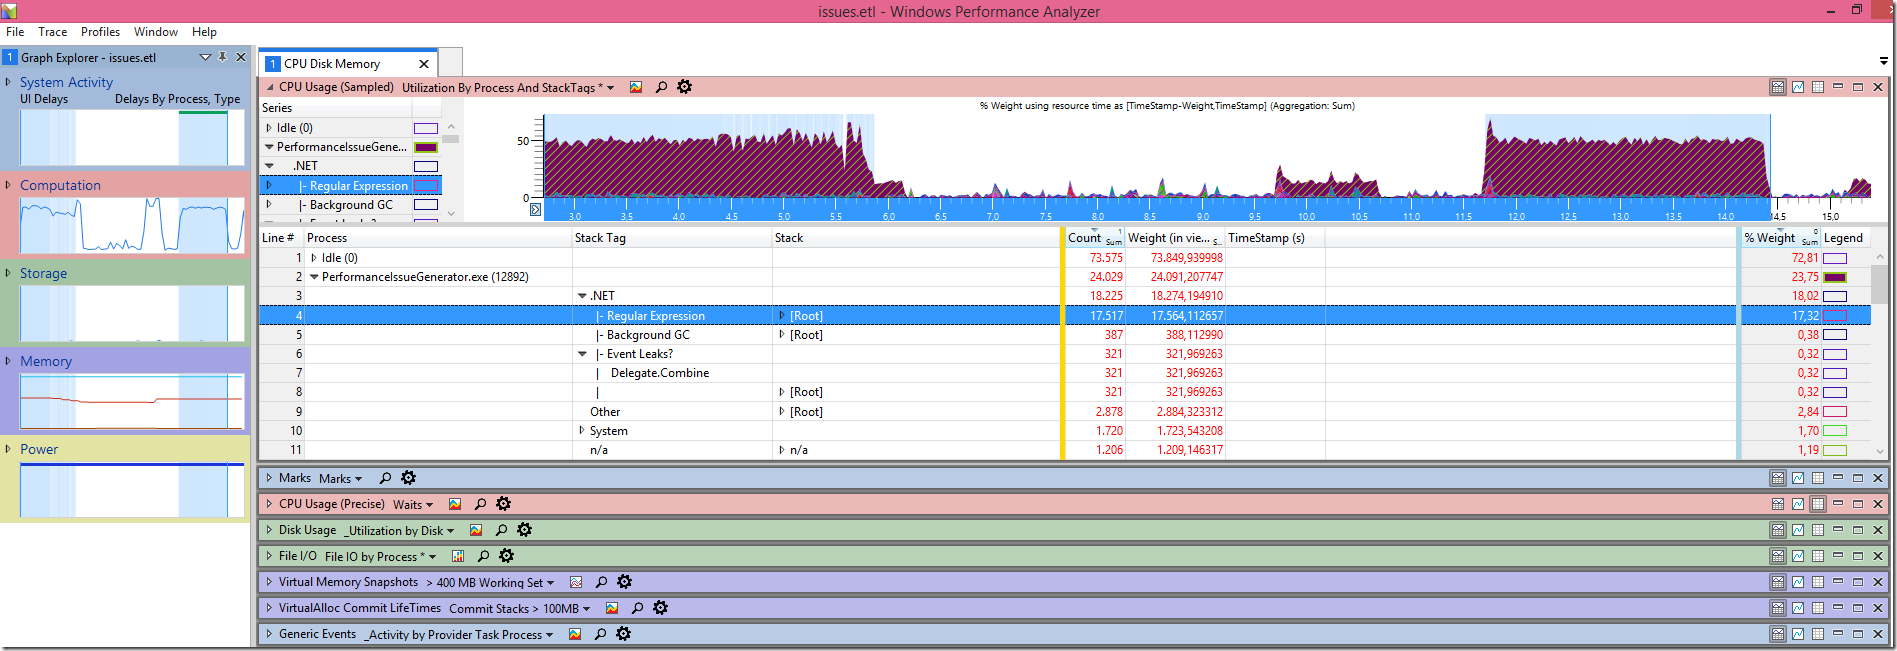
Task: Switch CPU Usage (Sampled) to table-only layout
Action: pos(1818,87)
